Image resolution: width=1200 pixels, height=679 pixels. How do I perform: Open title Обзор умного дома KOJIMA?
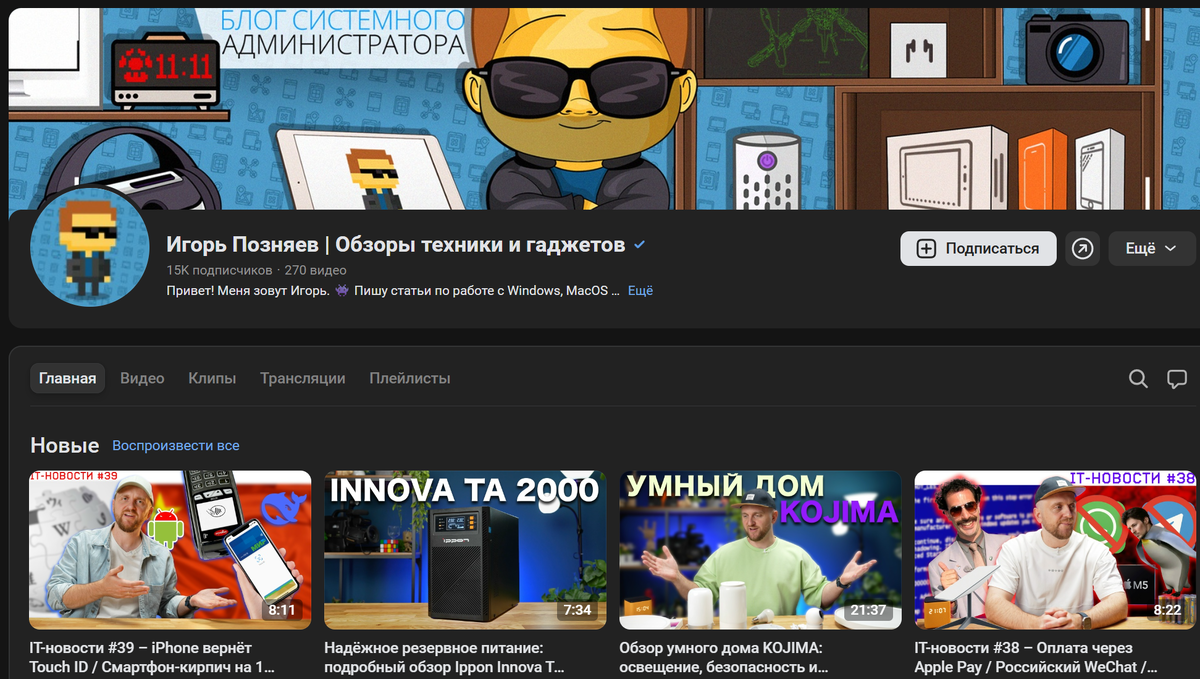(x=725, y=657)
